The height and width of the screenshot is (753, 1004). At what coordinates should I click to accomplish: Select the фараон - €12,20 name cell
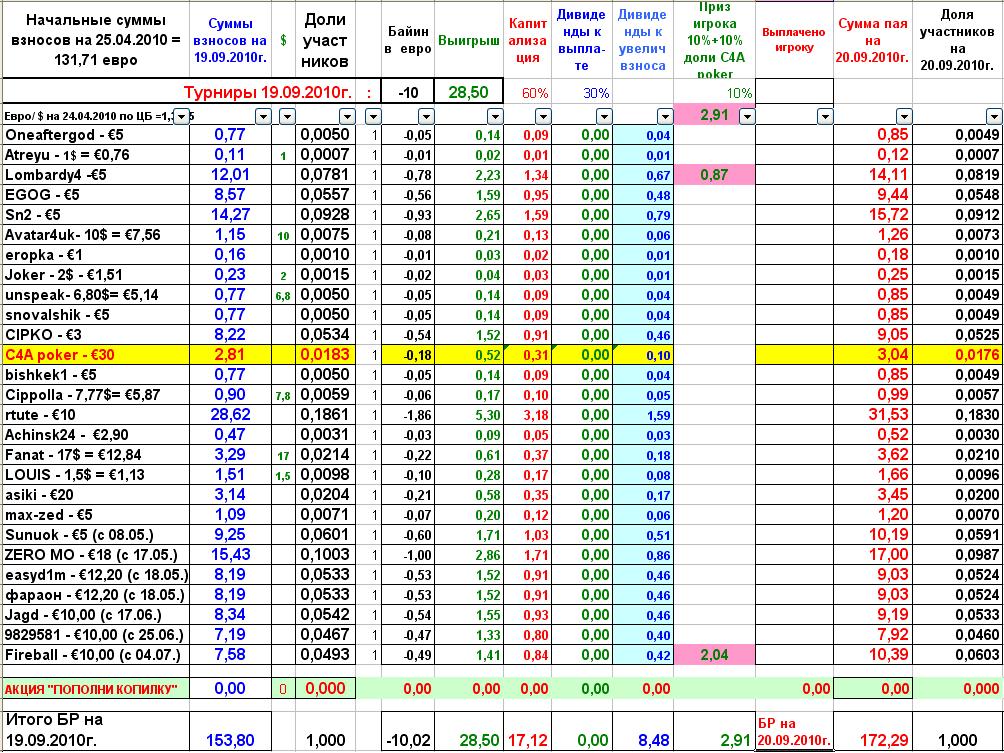[96, 594]
